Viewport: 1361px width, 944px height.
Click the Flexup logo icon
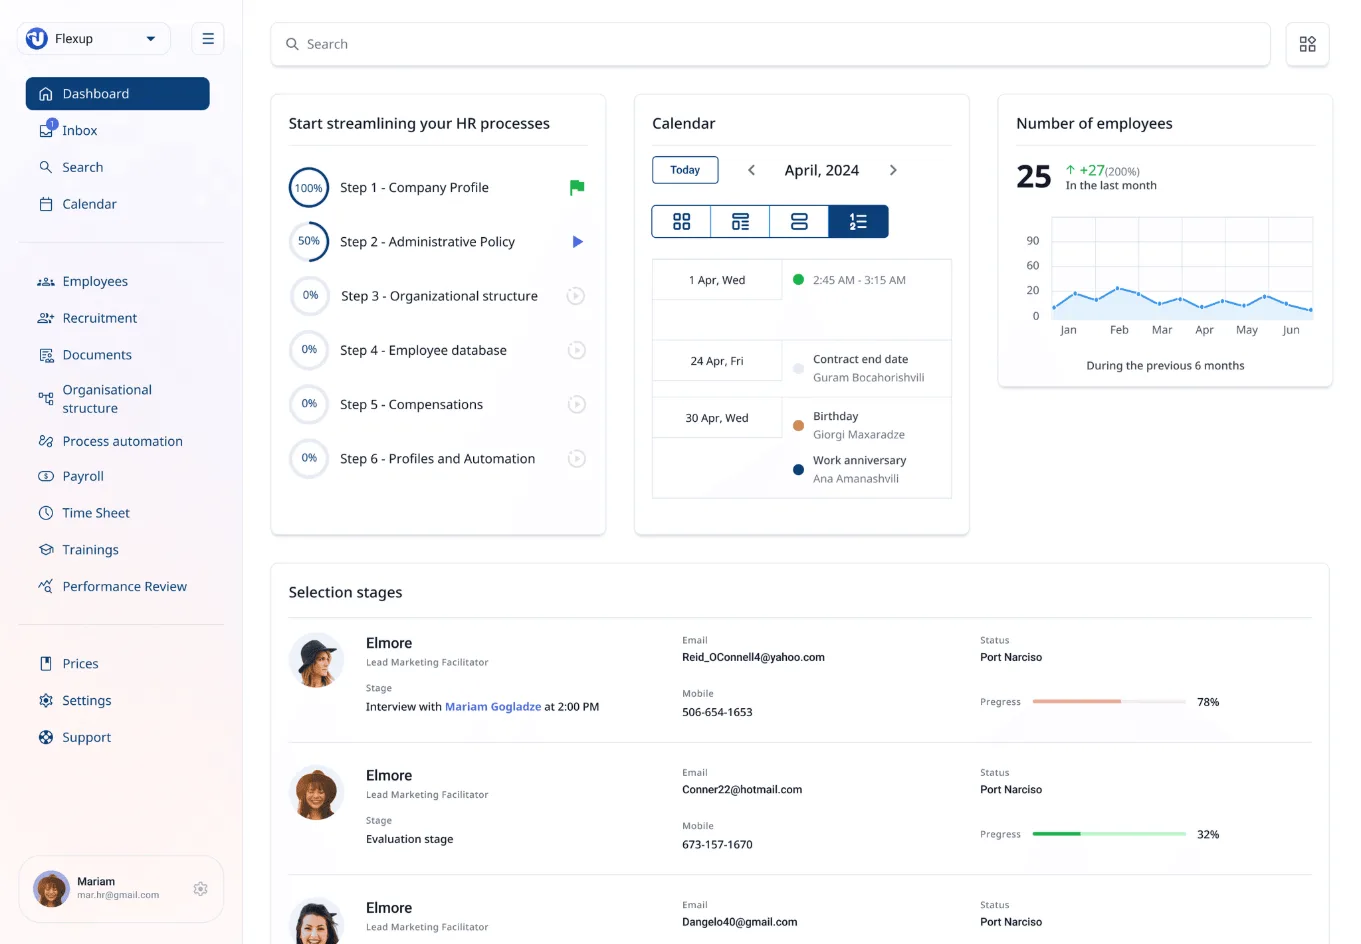coord(37,38)
